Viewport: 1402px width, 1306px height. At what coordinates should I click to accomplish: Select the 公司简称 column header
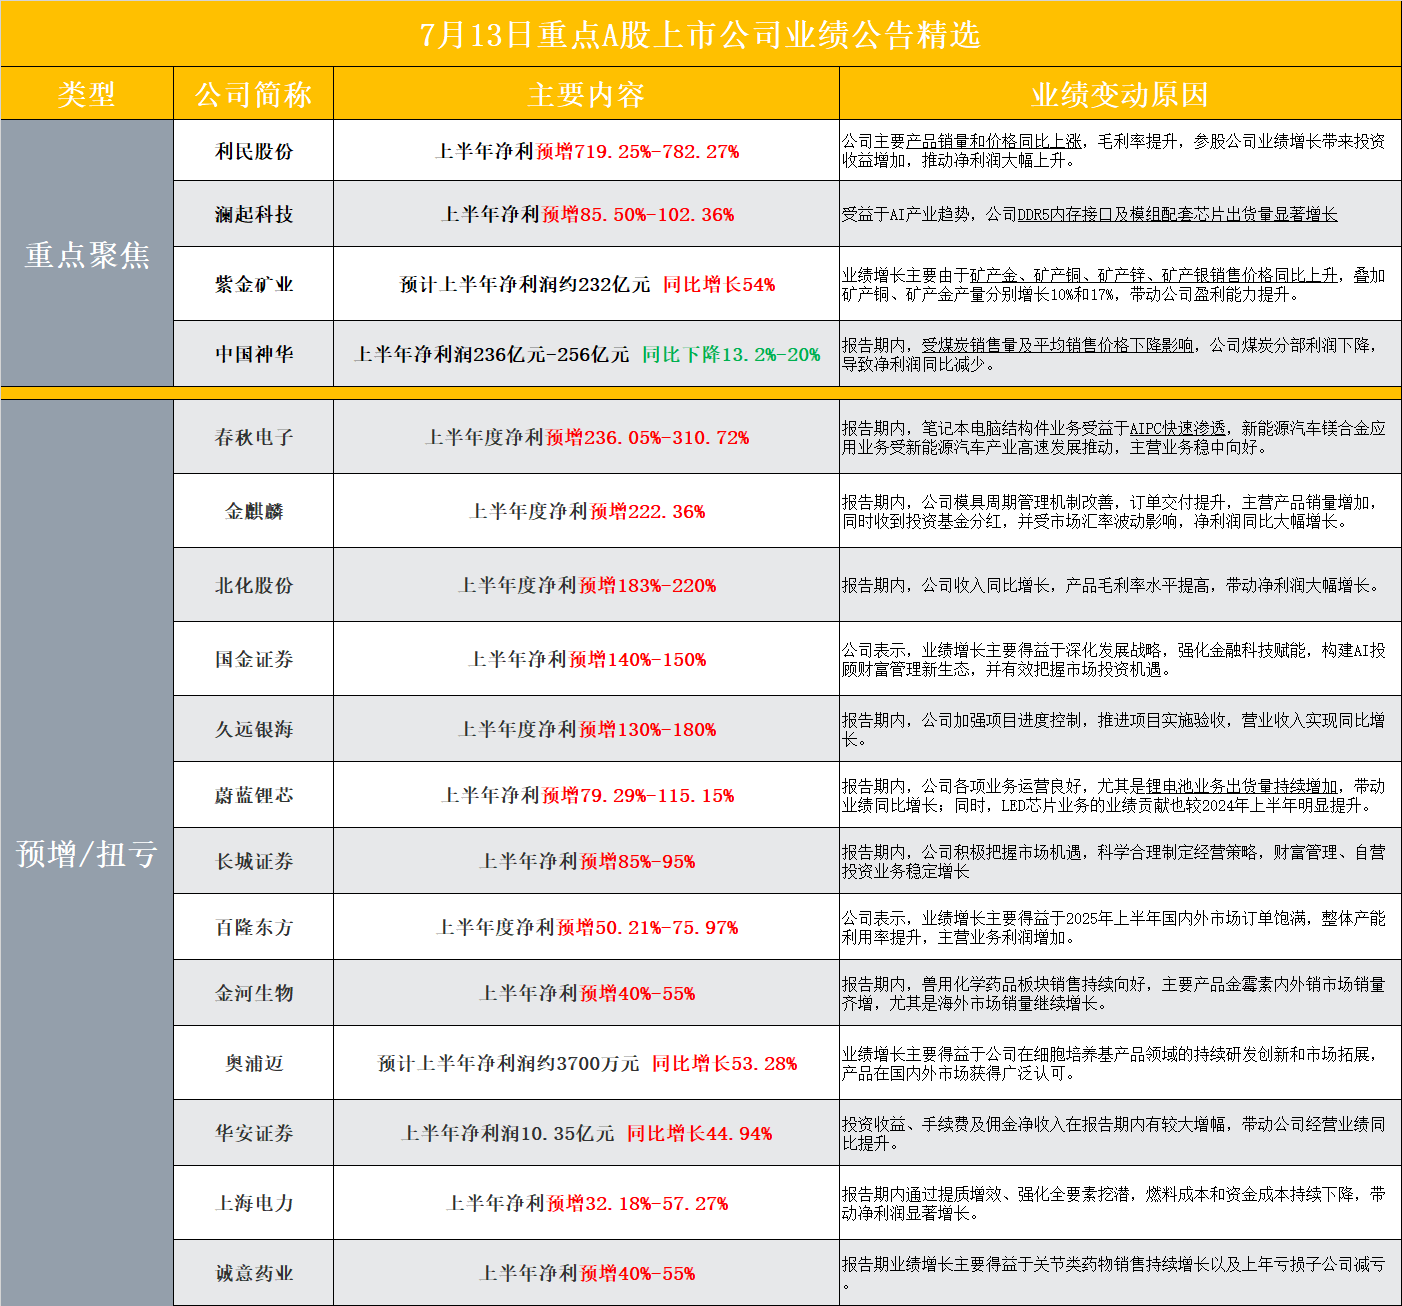[x=253, y=94]
